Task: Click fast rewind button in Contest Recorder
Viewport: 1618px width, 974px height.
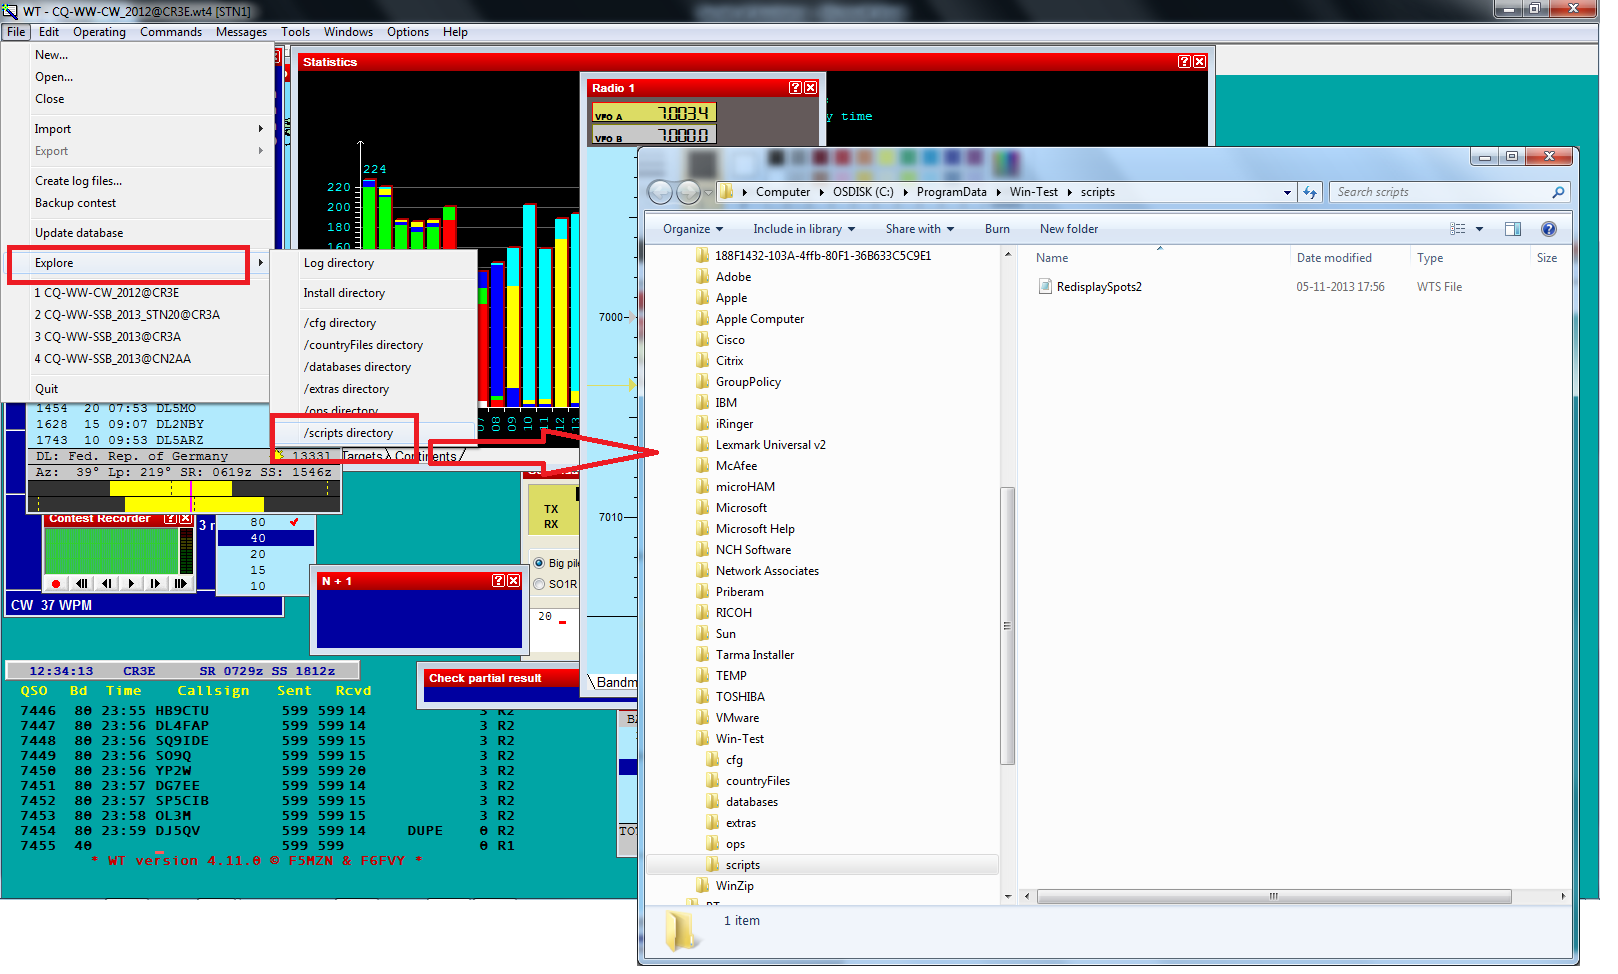Action: [82, 583]
